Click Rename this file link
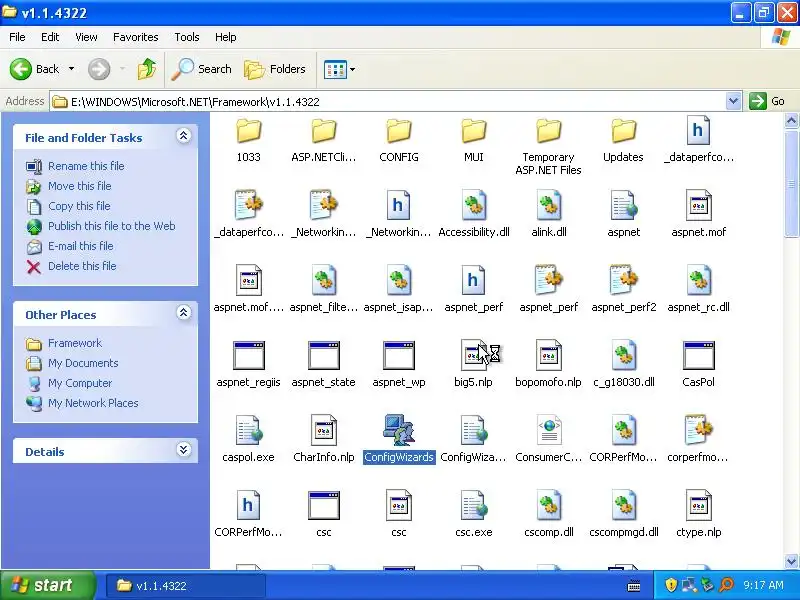Screen dimensions: 800x600 point(86,166)
